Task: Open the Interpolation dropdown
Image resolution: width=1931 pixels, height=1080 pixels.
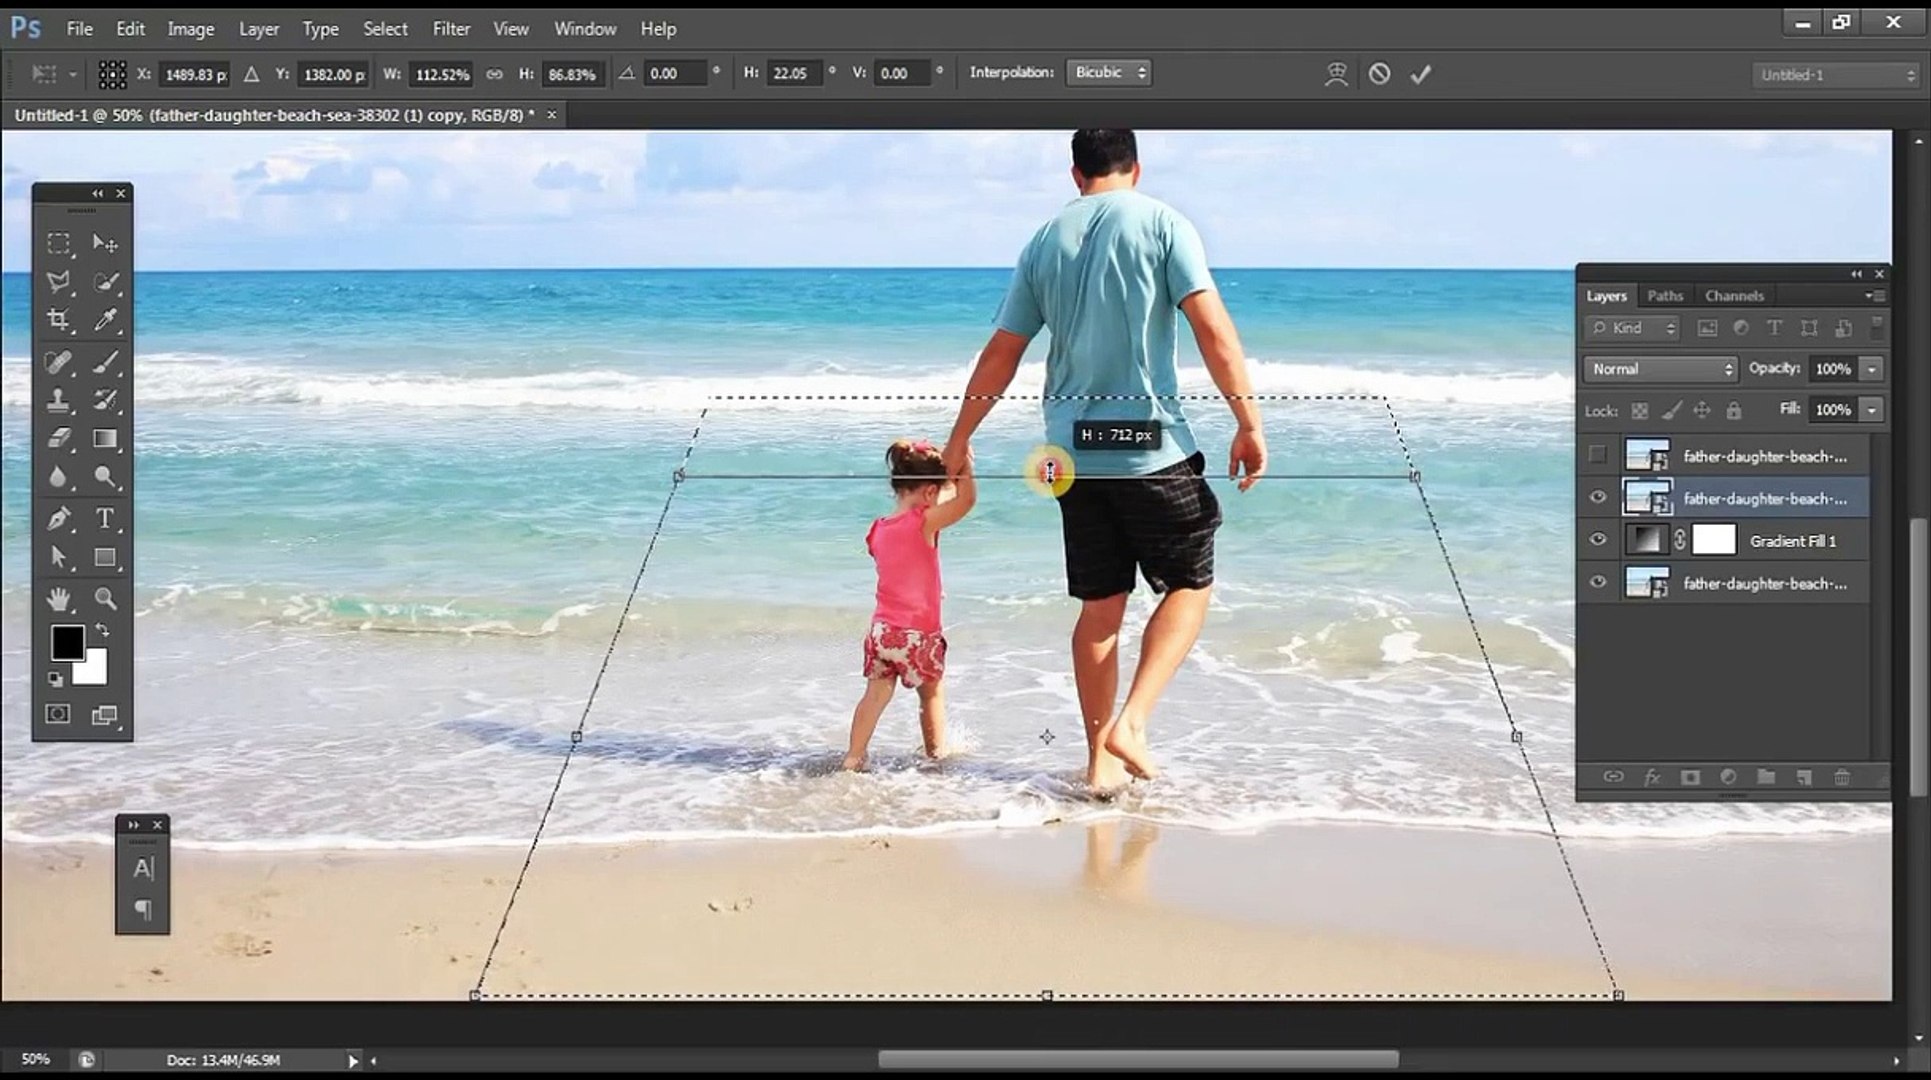Action: coord(1108,72)
